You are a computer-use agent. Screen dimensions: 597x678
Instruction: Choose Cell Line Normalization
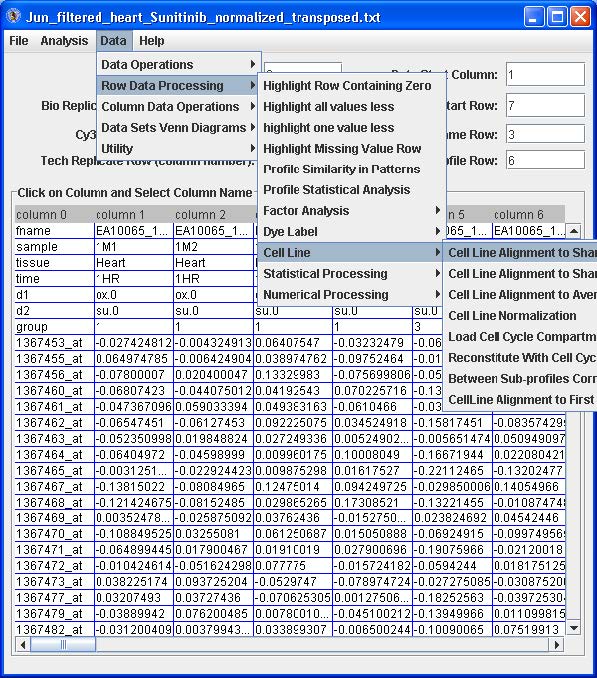(521, 316)
